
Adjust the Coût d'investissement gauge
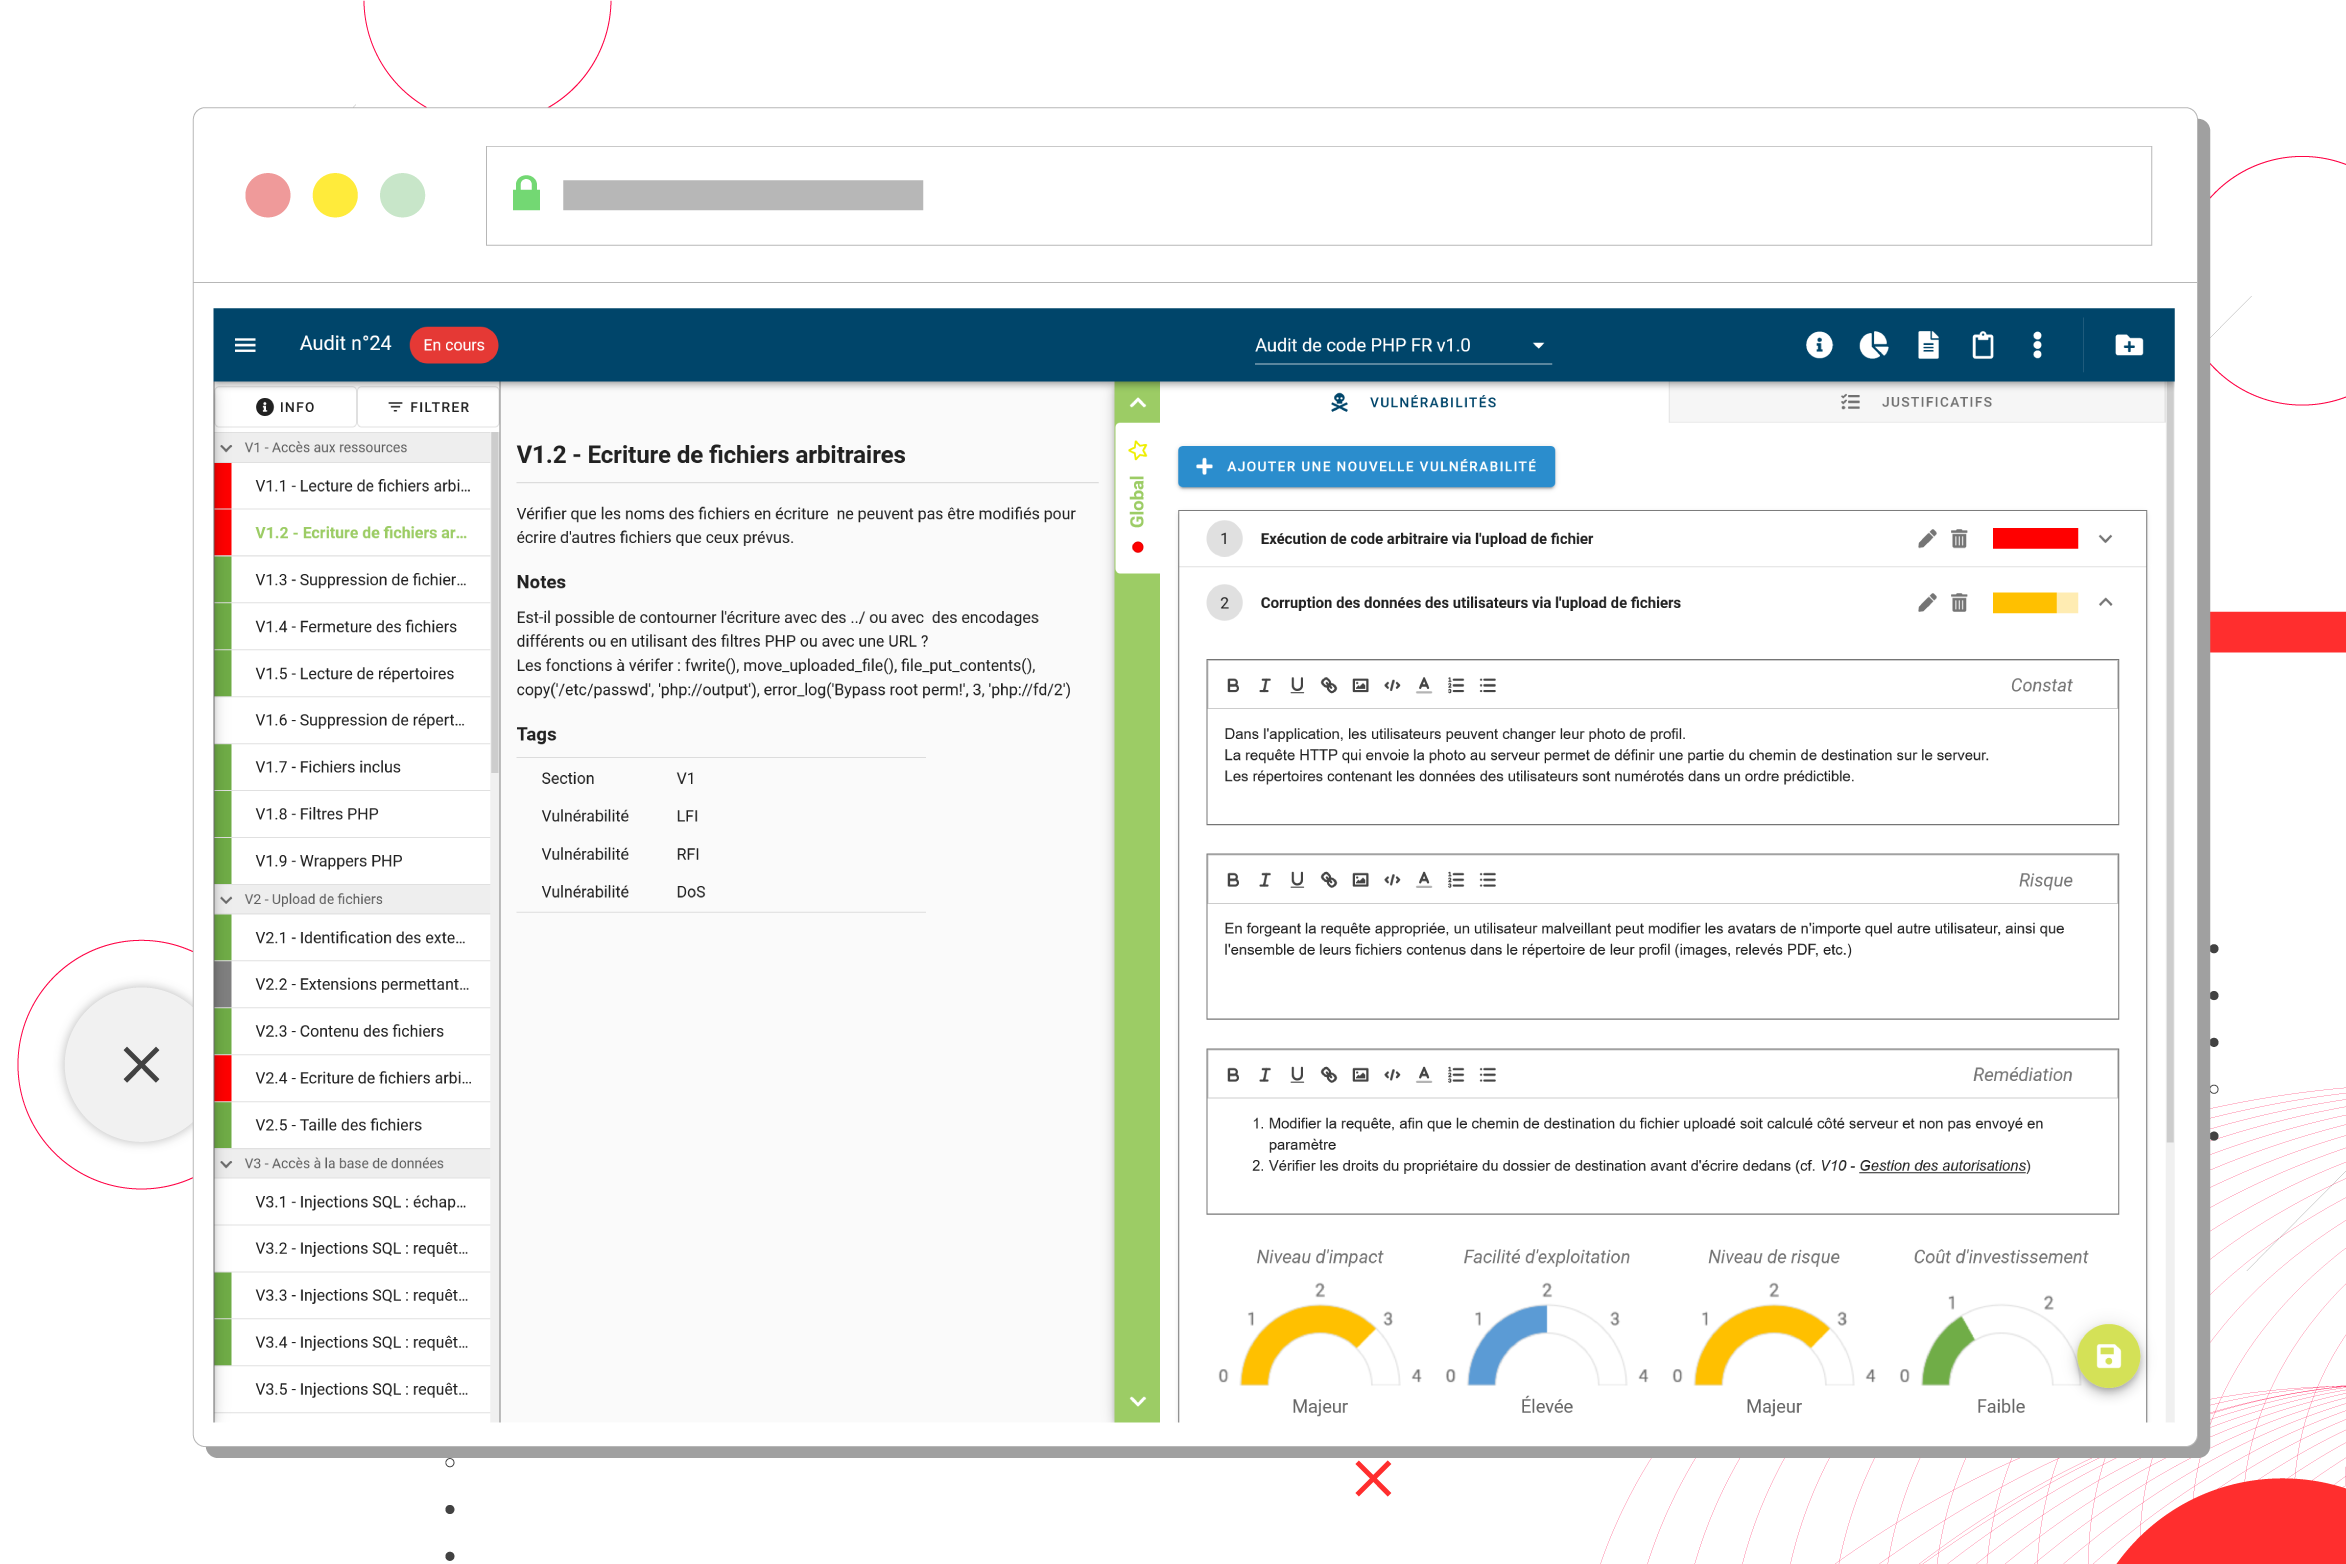pyautogui.click(x=2001, y=1345)
